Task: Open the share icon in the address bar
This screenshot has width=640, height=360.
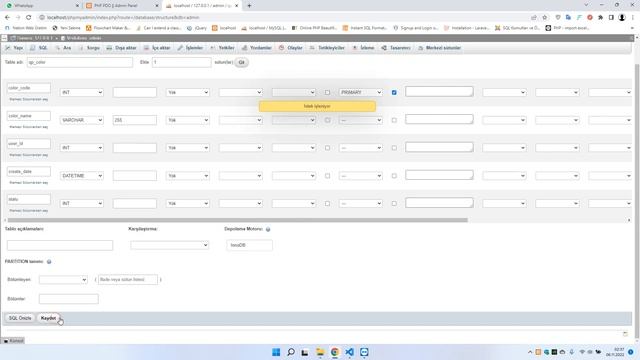Action: (534, 18)
